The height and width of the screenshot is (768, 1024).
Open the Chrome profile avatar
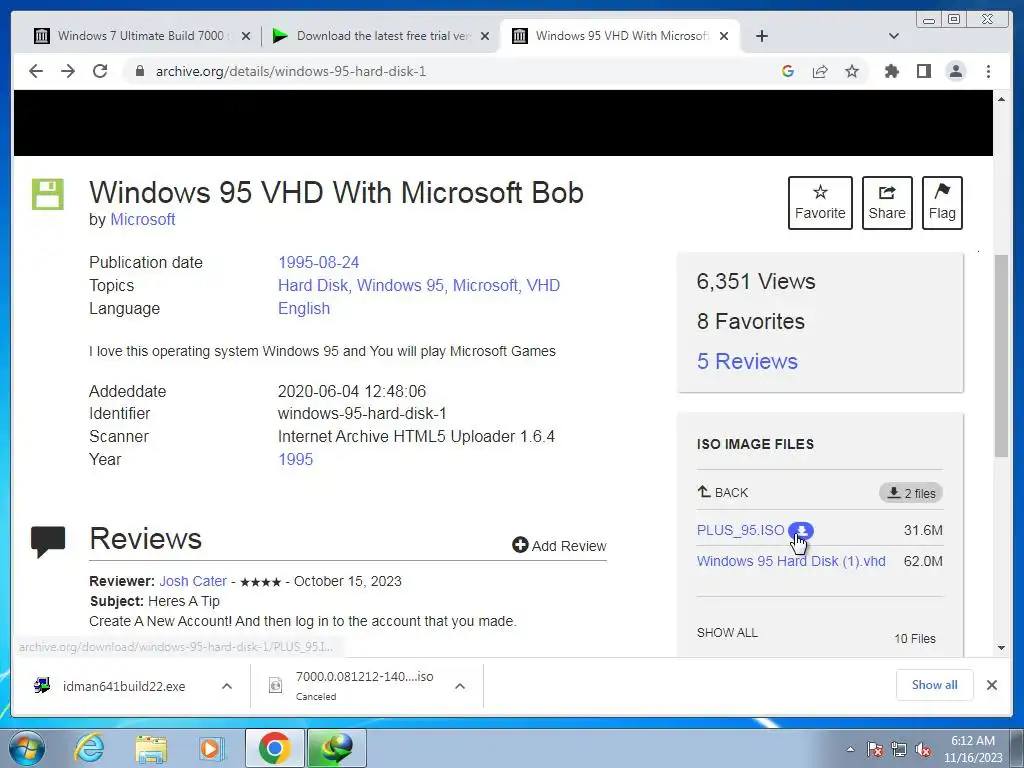(x=955, y=71)
